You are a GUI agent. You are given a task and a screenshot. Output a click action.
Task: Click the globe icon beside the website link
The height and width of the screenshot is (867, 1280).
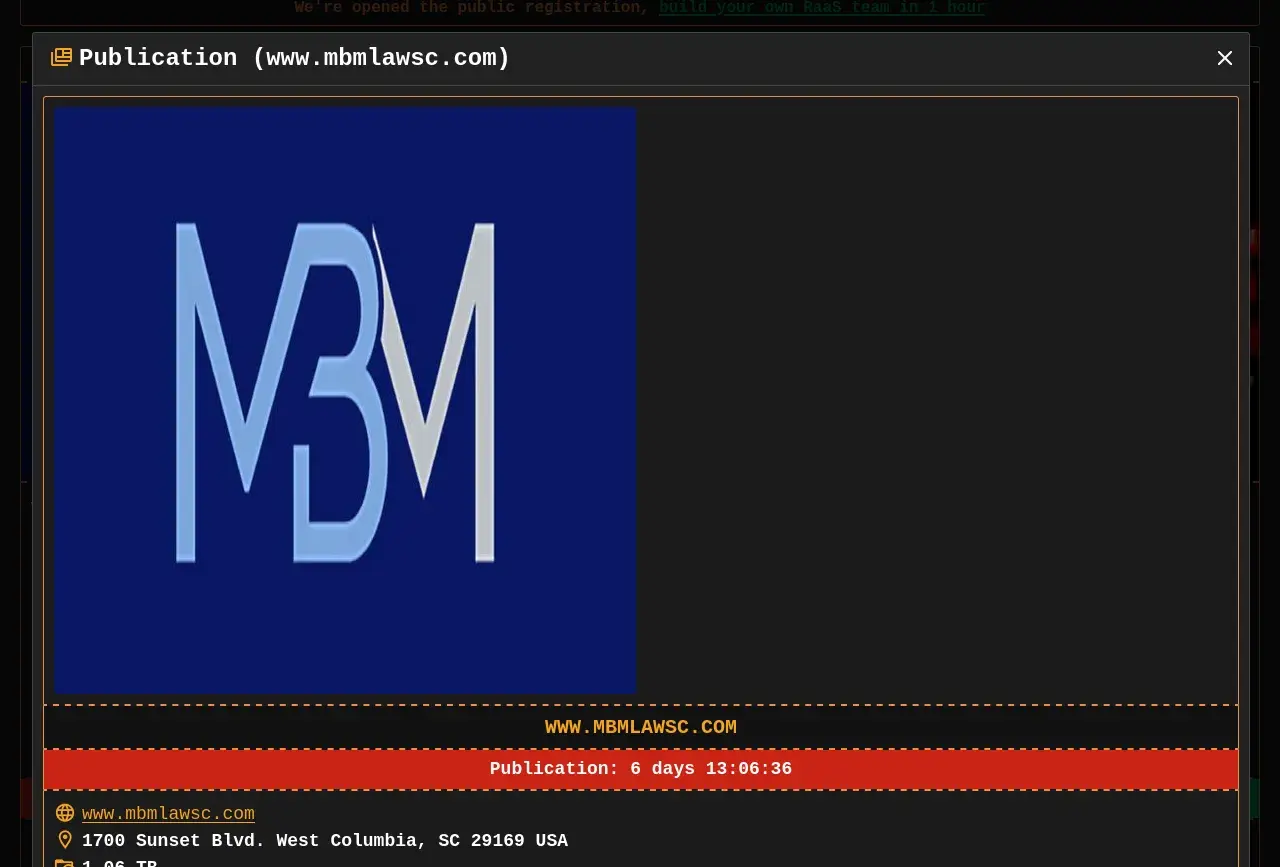[65, 813]
